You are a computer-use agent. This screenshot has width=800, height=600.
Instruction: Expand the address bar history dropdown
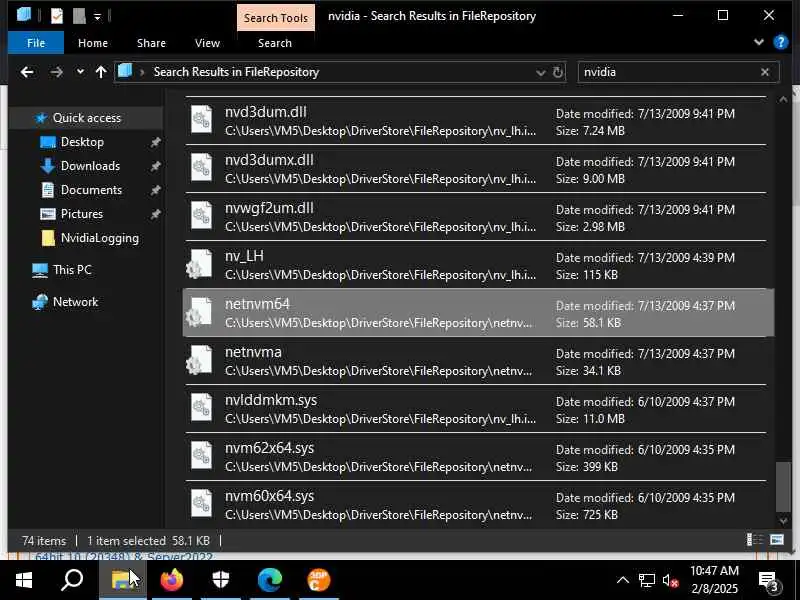[x=540, y=72]
